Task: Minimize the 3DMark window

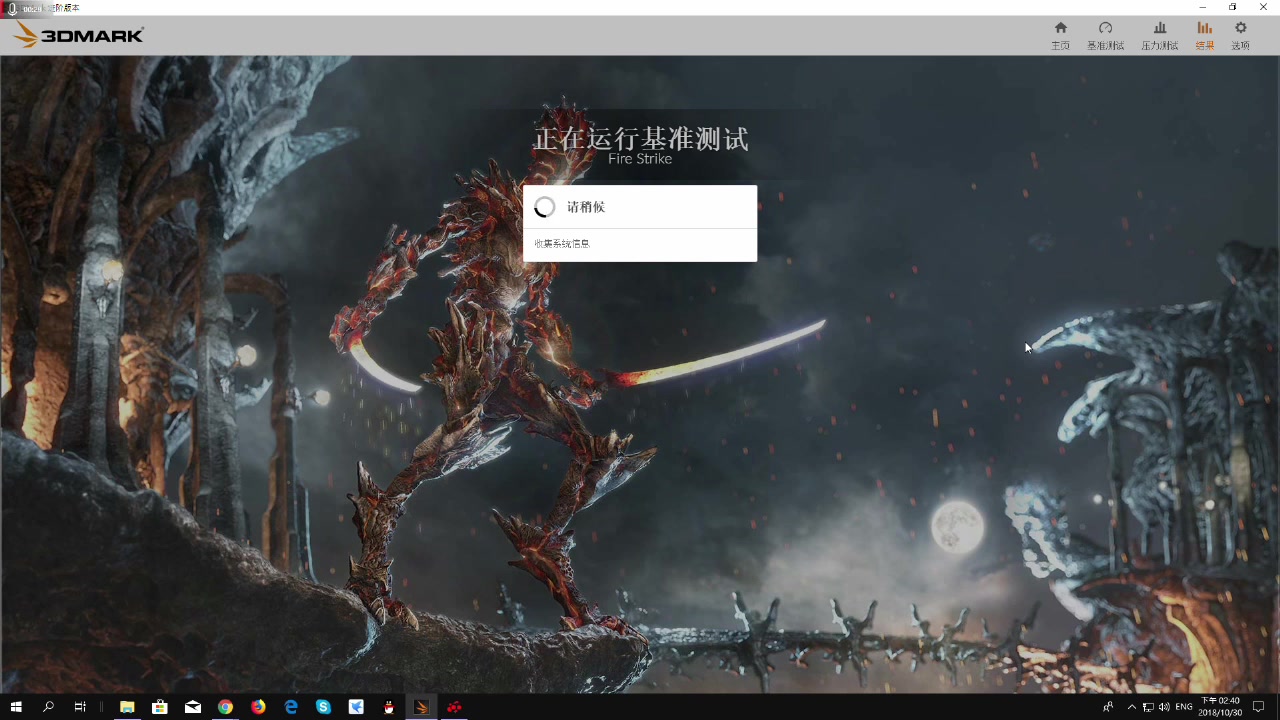Action: coord(1202,7)
